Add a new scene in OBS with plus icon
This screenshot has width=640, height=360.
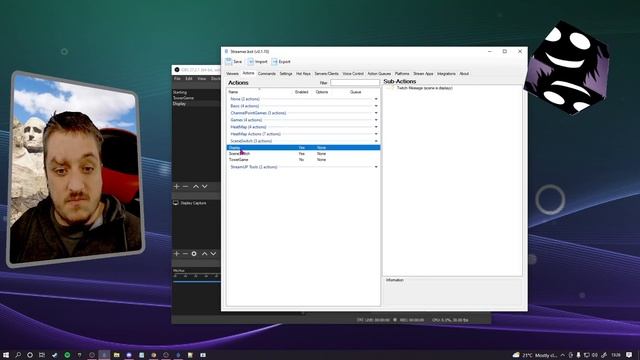click(177, 187)
